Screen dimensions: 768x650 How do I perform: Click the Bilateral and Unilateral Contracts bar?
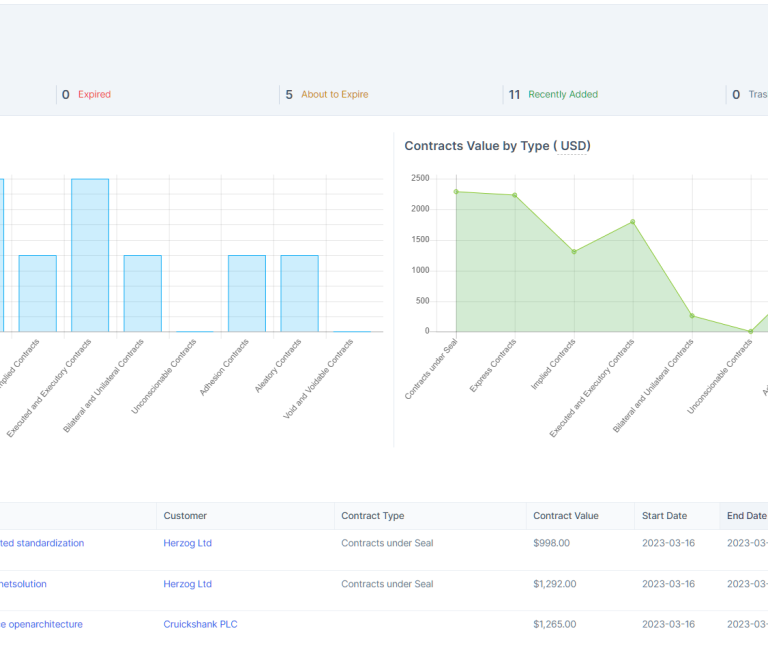(x=143, y=293)
